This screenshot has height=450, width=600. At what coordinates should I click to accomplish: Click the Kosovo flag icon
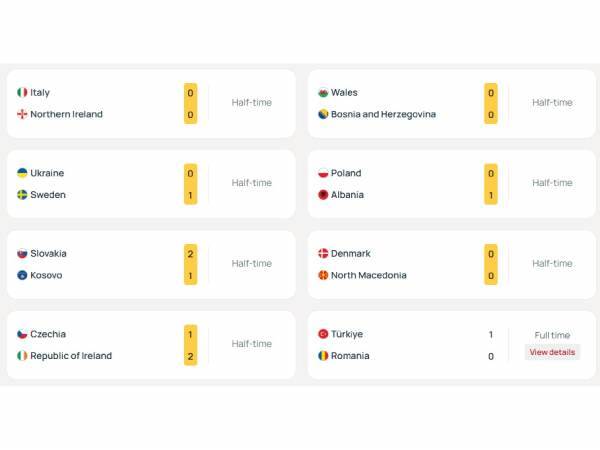[22, 276]
